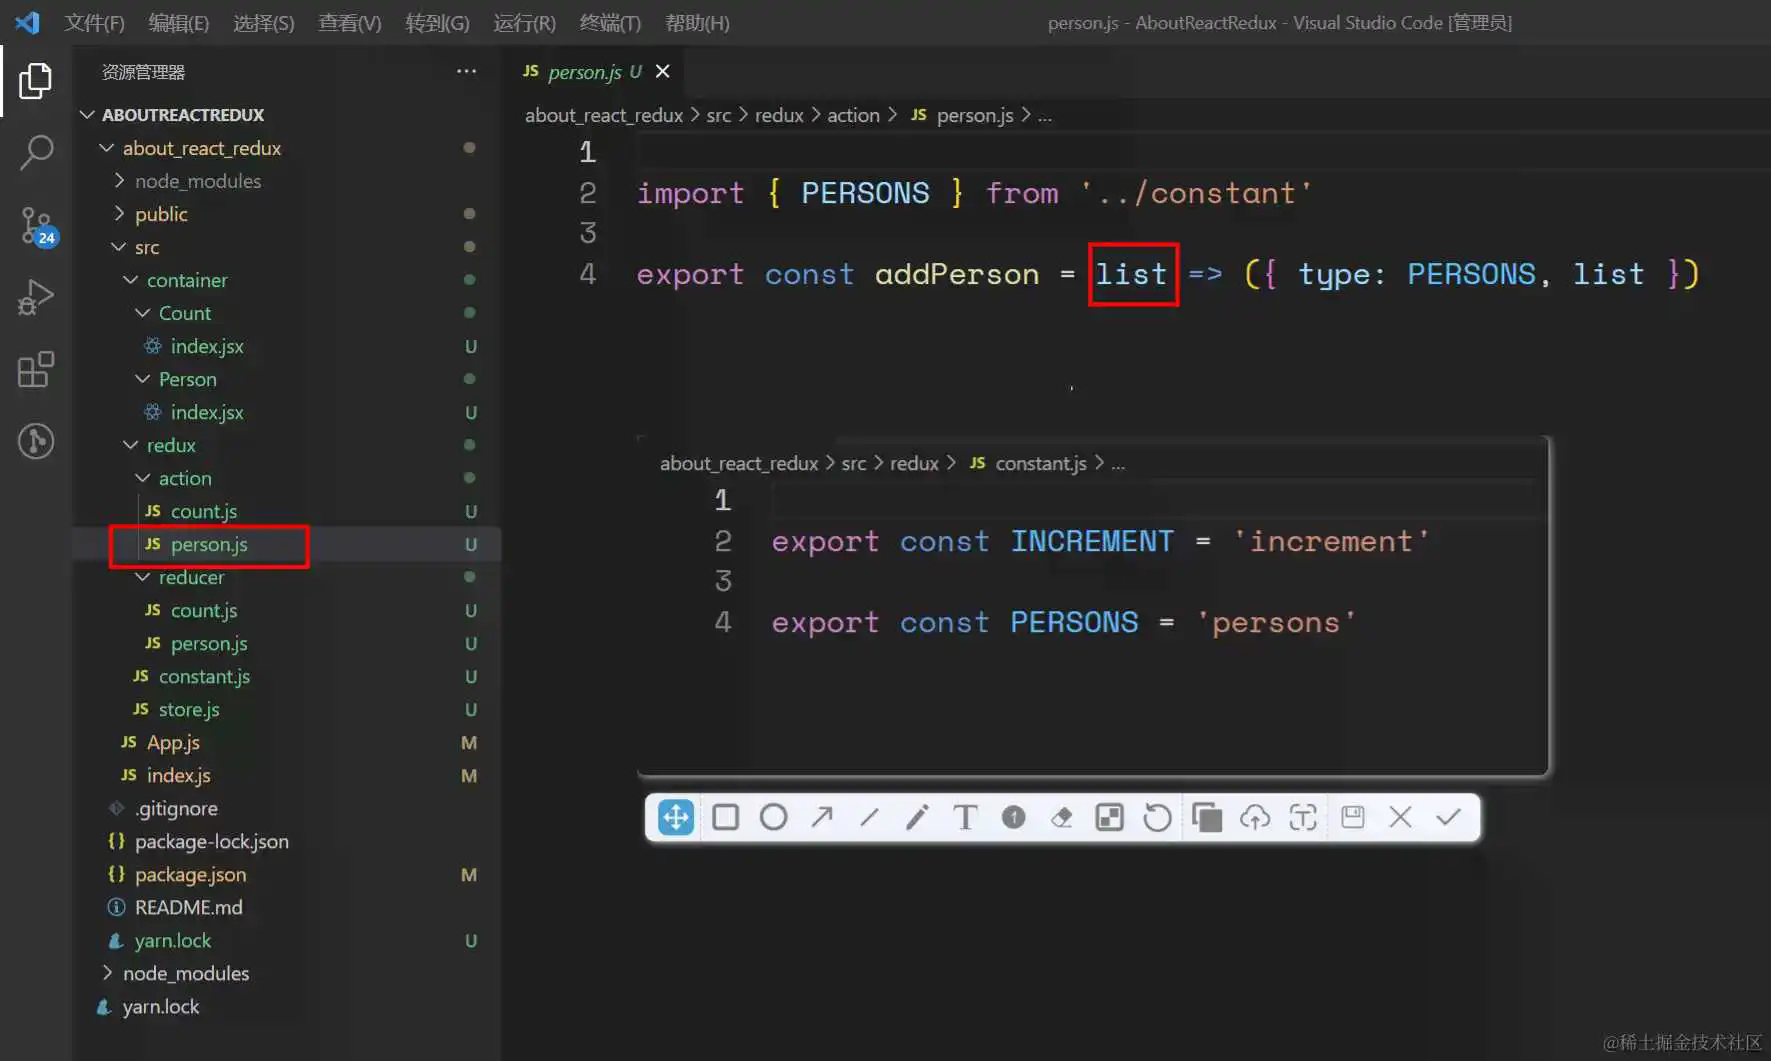Open the Run and Debug view
Screen dimensions: 1771x1061
tap(36, 297)
